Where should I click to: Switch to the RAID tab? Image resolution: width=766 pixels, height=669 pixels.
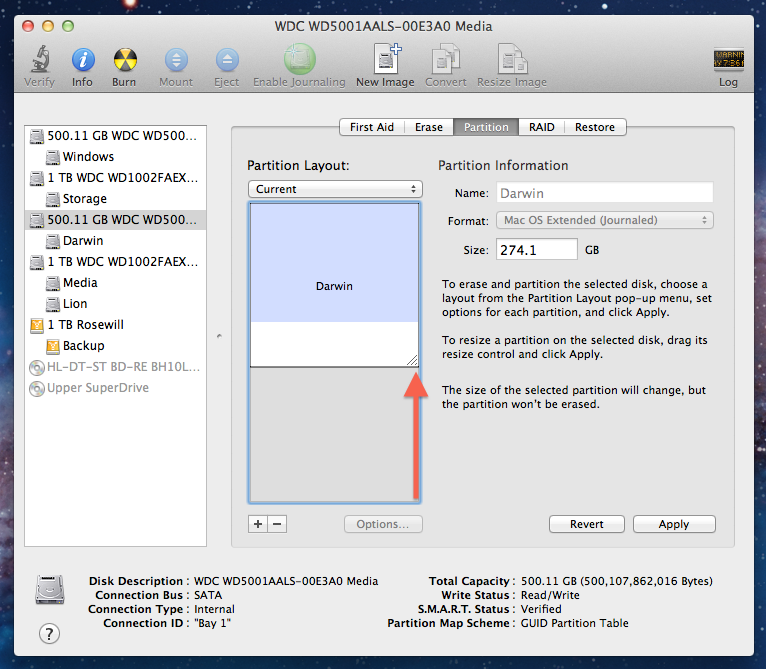(x=541, y=127)
